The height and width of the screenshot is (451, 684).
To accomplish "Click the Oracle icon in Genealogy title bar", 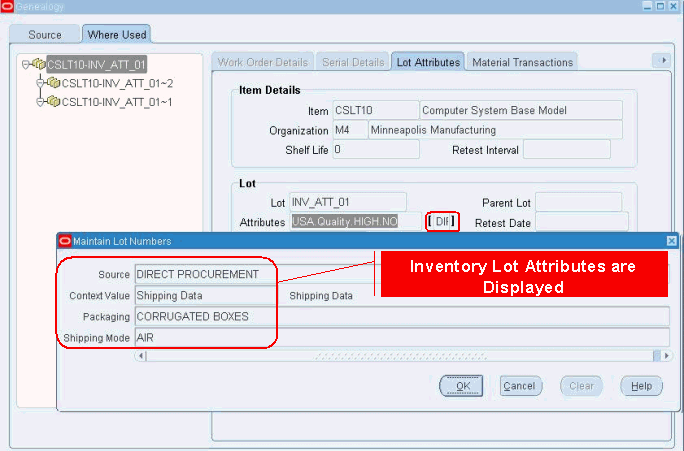I will (7, 6).
